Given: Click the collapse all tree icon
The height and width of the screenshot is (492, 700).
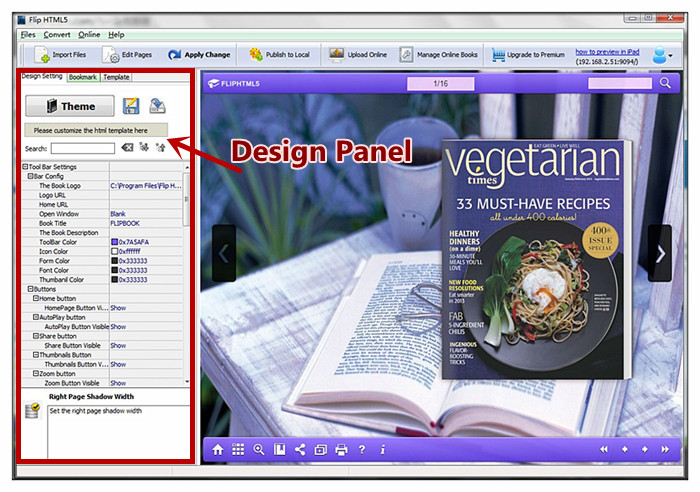Looking at the screenshot, I should [160, 147].
